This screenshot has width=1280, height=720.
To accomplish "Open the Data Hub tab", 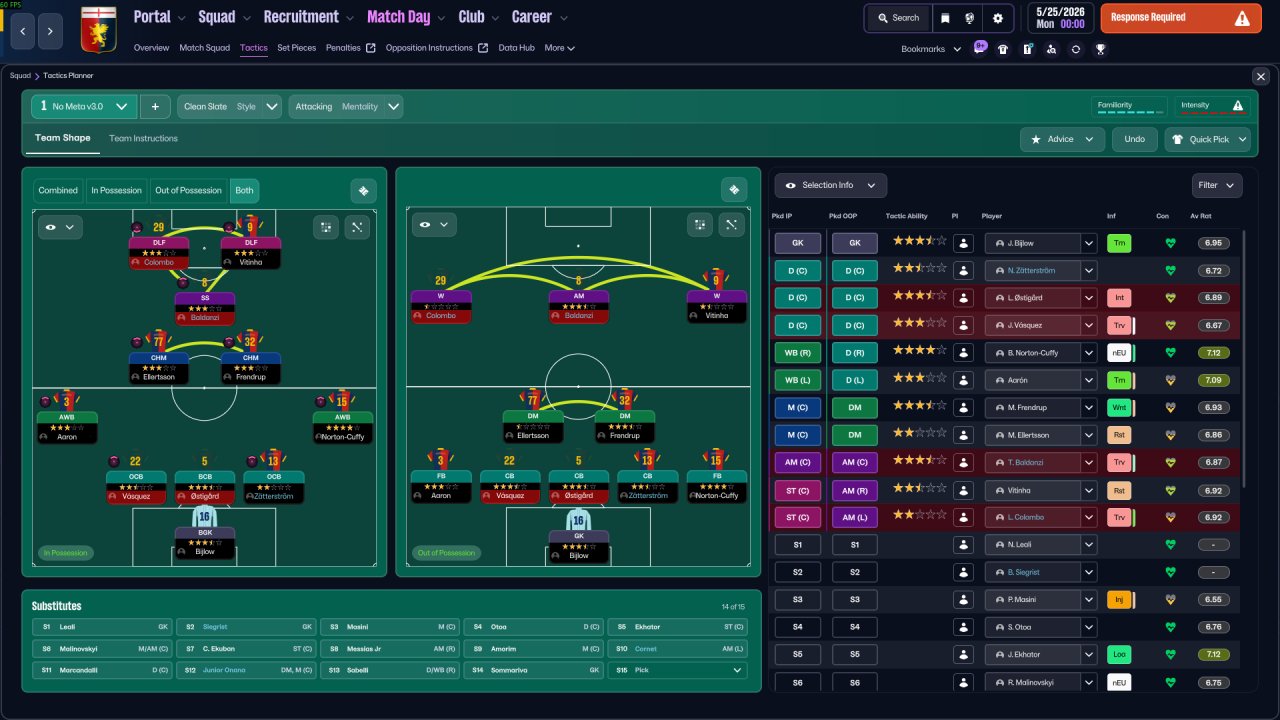I will [517, 48].
